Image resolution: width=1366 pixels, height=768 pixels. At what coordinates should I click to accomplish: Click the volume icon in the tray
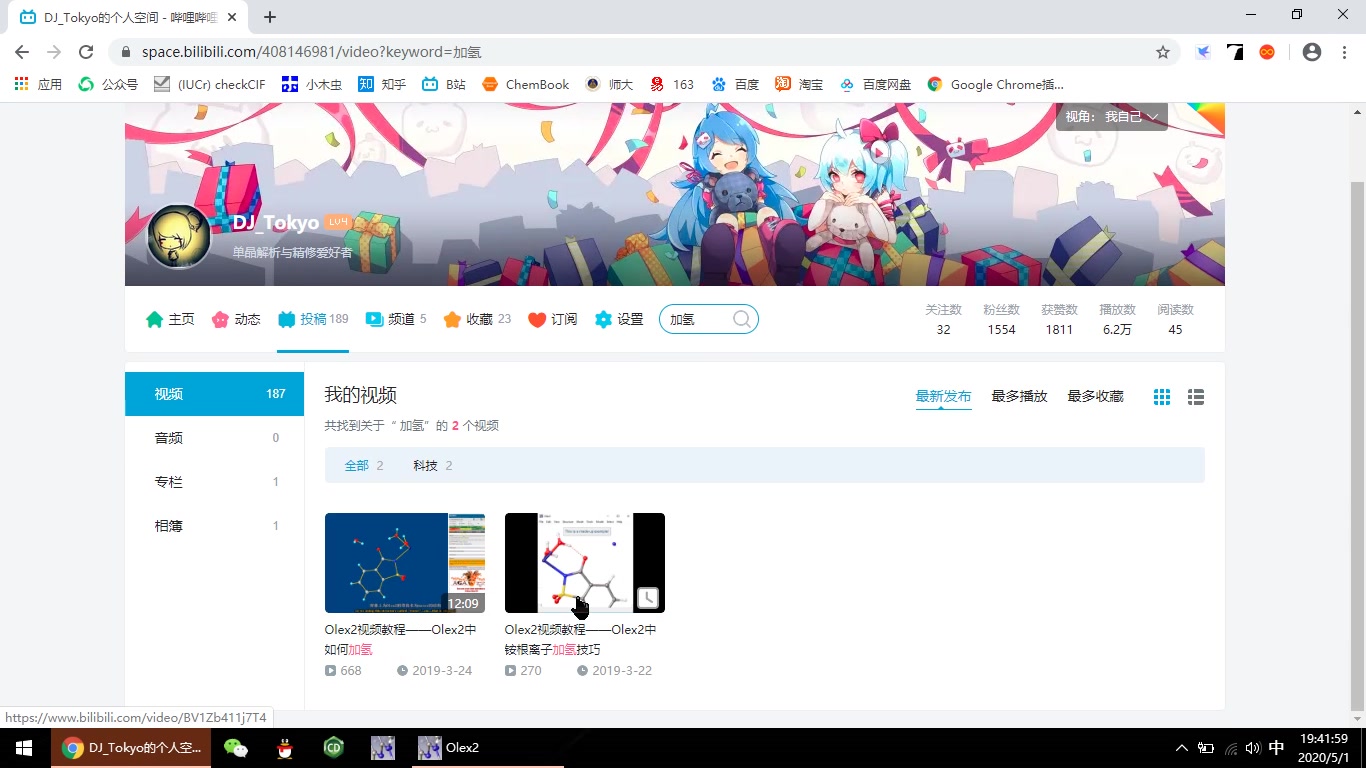click(1253, 748)
